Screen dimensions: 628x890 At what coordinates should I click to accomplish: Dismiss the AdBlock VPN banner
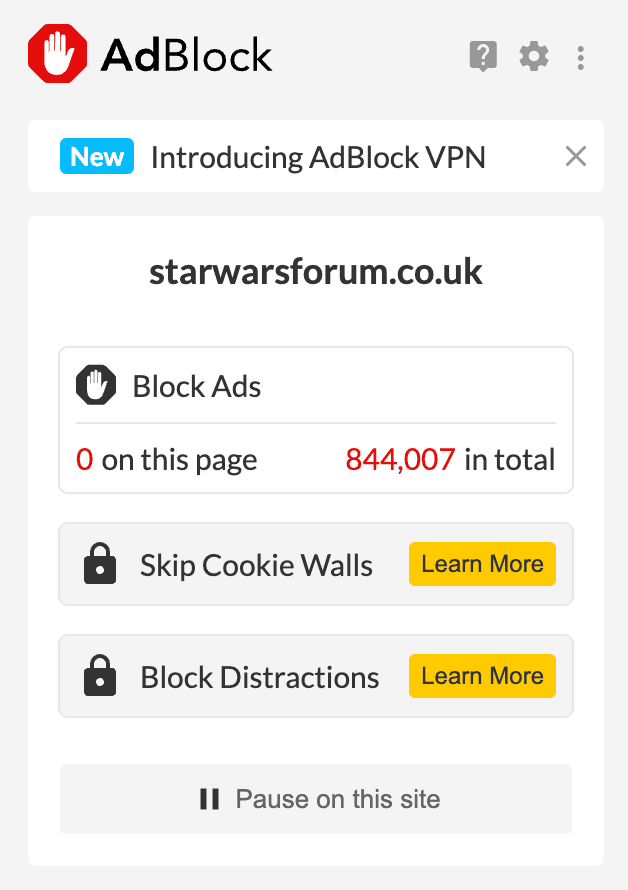[576, 156]
